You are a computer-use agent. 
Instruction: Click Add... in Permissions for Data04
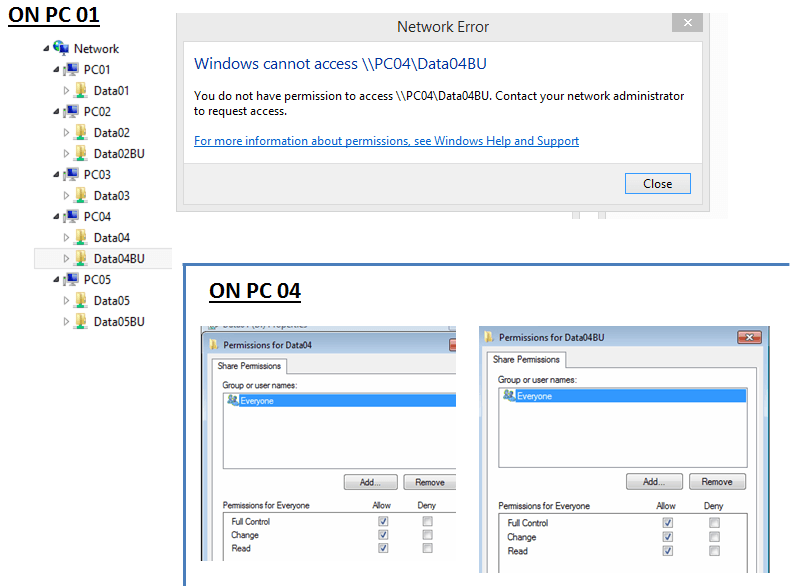pos(371,482)
